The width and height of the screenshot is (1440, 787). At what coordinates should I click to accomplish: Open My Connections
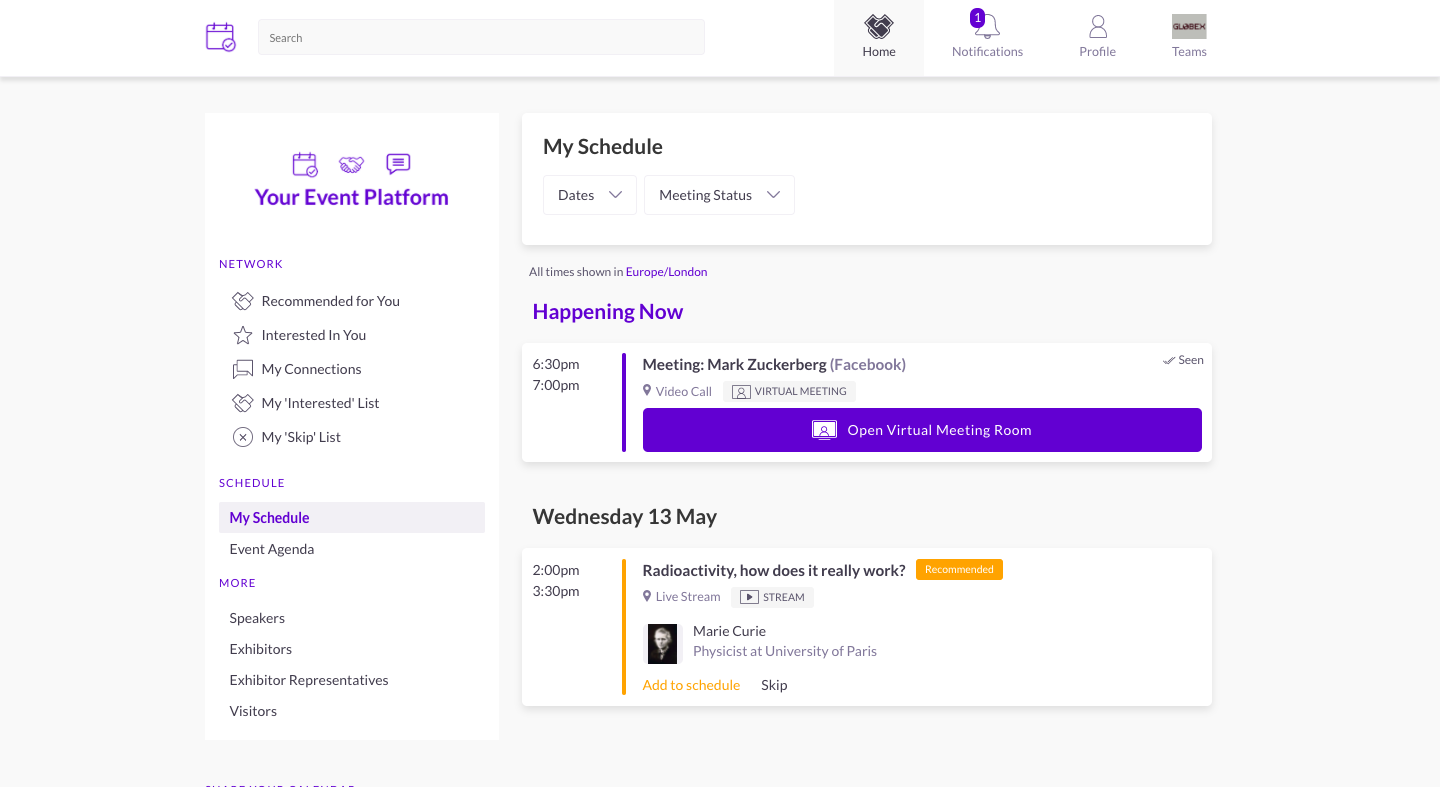[311, 369]
